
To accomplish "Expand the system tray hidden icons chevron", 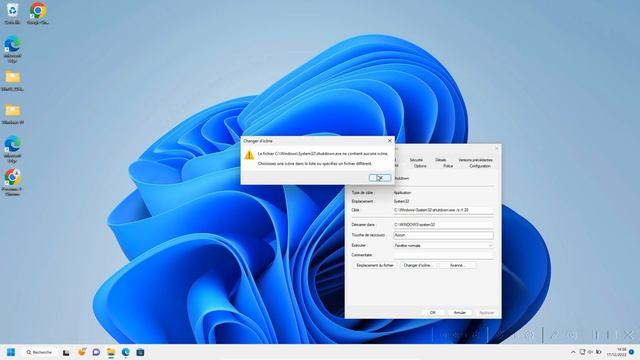I will 573,352.
